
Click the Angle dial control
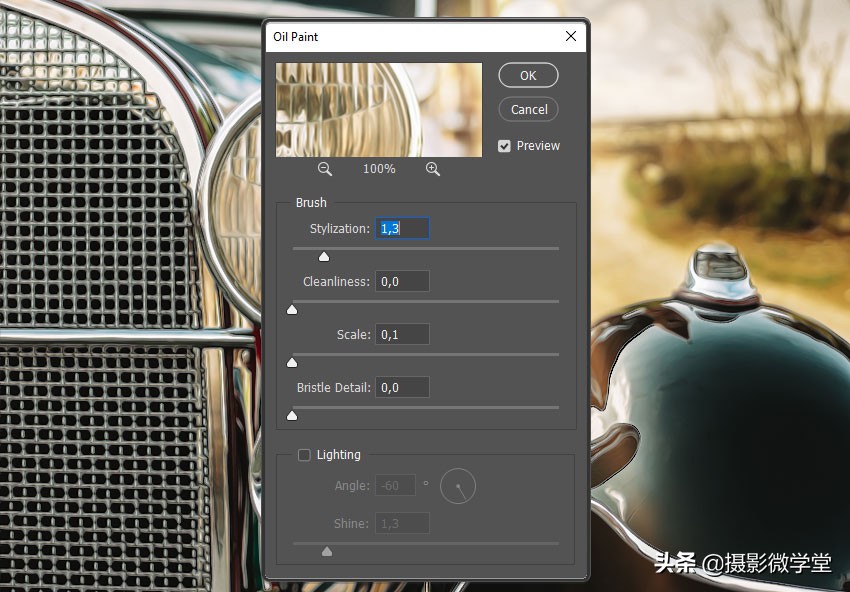(x=458, y=486)
